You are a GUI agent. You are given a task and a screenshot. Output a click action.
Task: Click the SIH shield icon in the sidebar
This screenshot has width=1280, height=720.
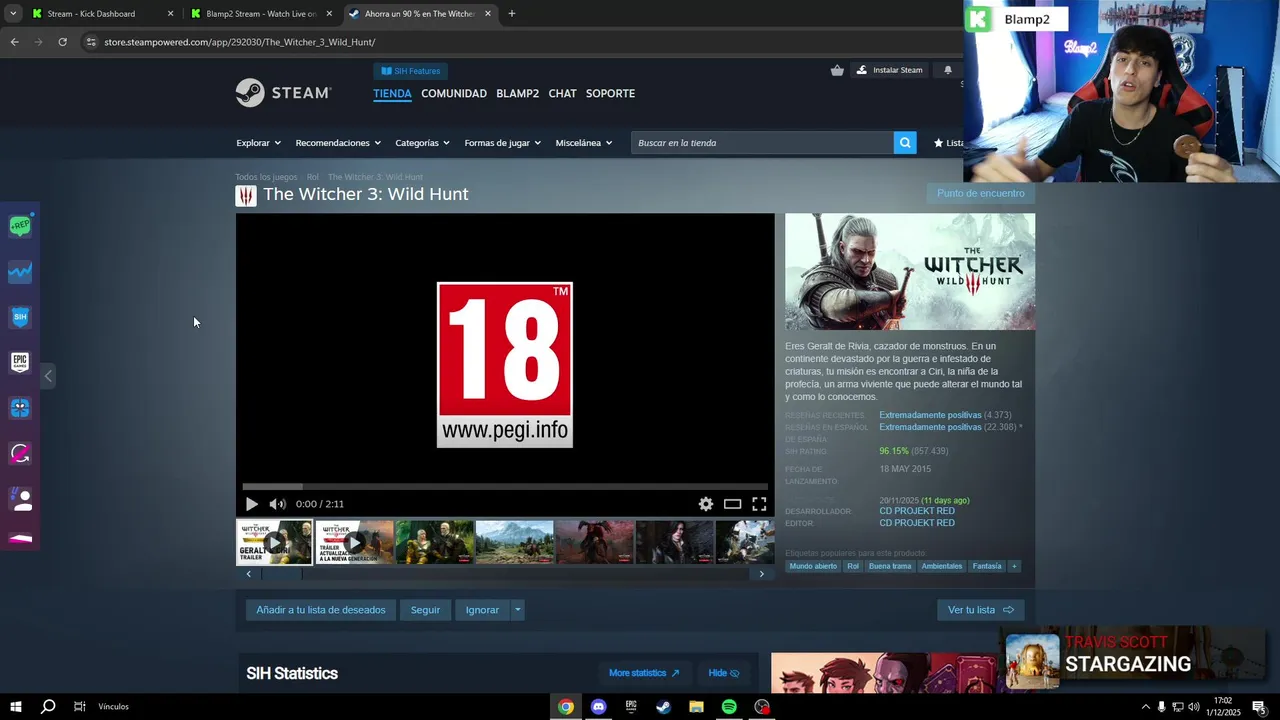[x=20, y=317]
